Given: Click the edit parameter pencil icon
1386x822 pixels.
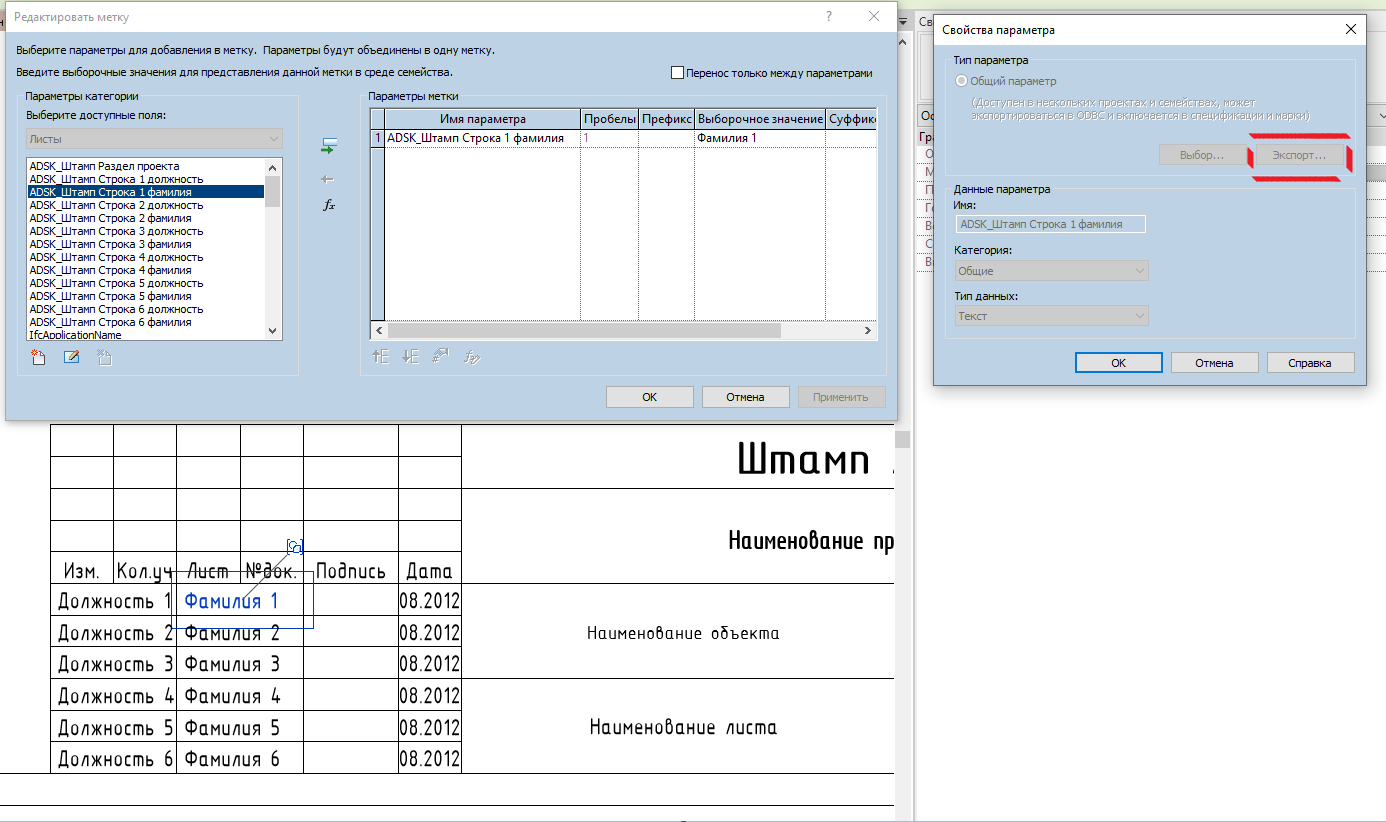Looking at the screenshot, I should click(72, 357).
